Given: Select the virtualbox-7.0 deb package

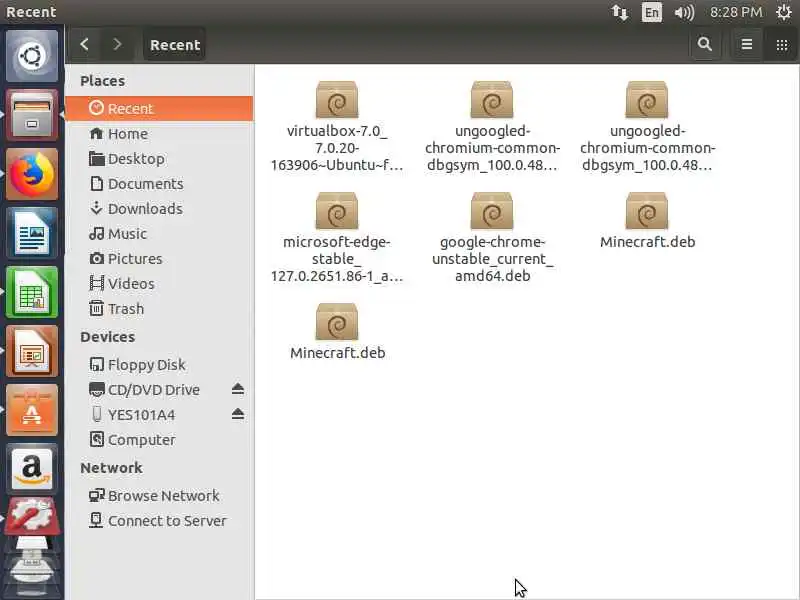Looking at the screenshot, I should point(337,127).
